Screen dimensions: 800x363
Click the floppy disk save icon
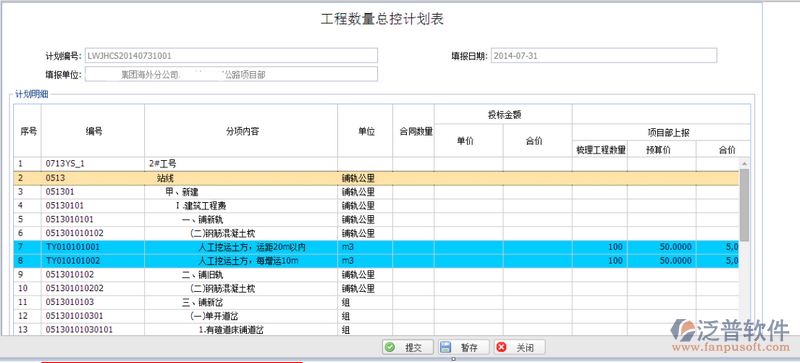(x=445, y=348)
